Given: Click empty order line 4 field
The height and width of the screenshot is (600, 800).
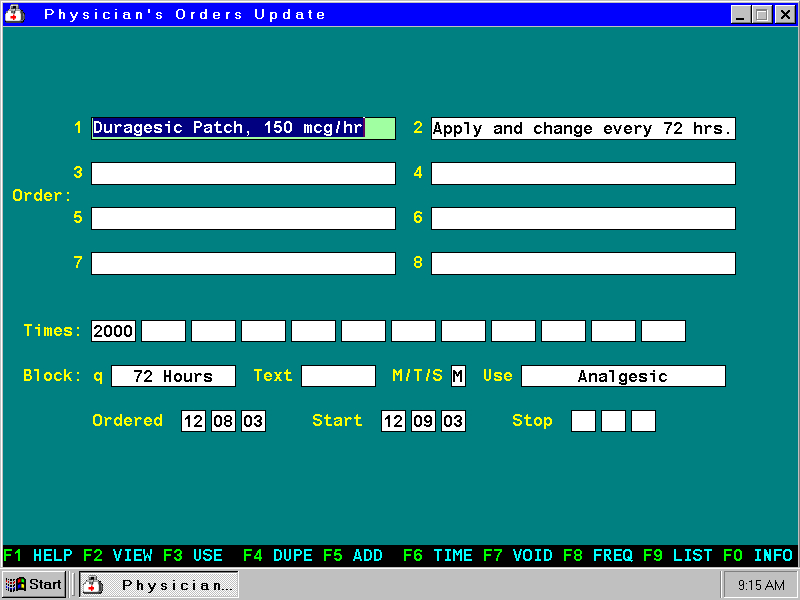Looking at the screenshot, I should tap(583, 173).
